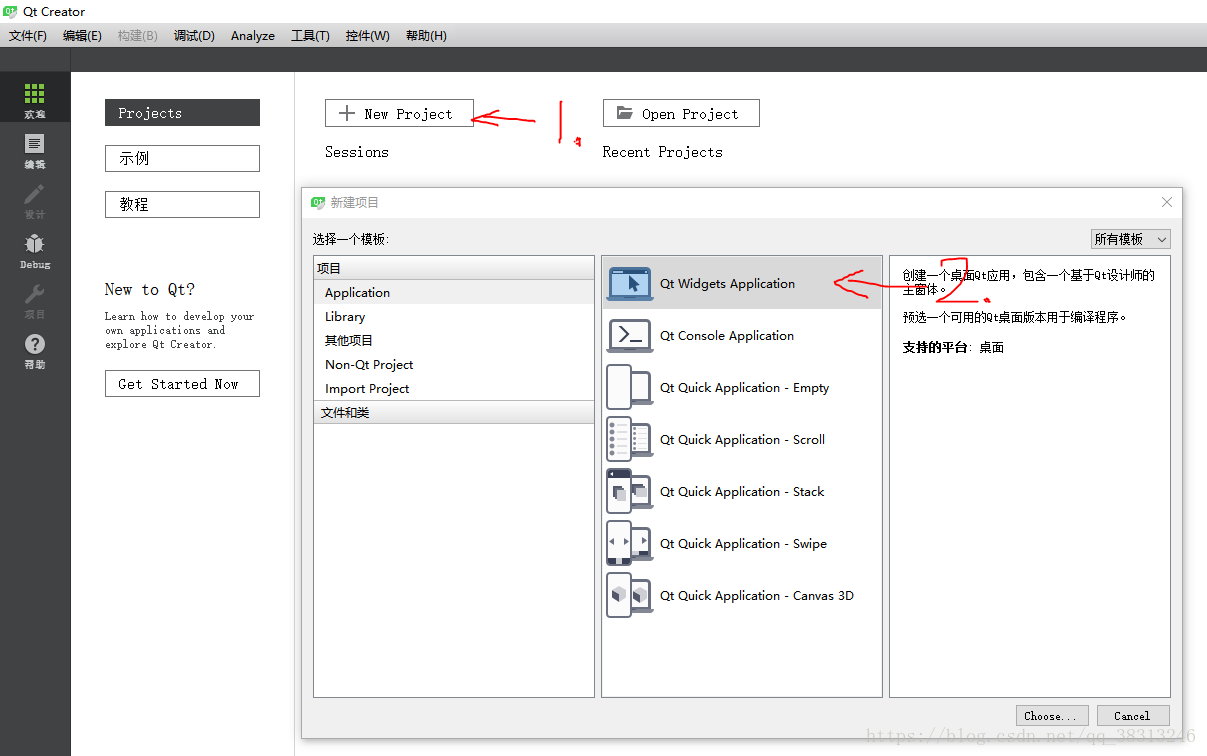Select Qt Quick Application - Empty label
The height and width of the screenshot is (756, 1207).
[x=744, y=388]
